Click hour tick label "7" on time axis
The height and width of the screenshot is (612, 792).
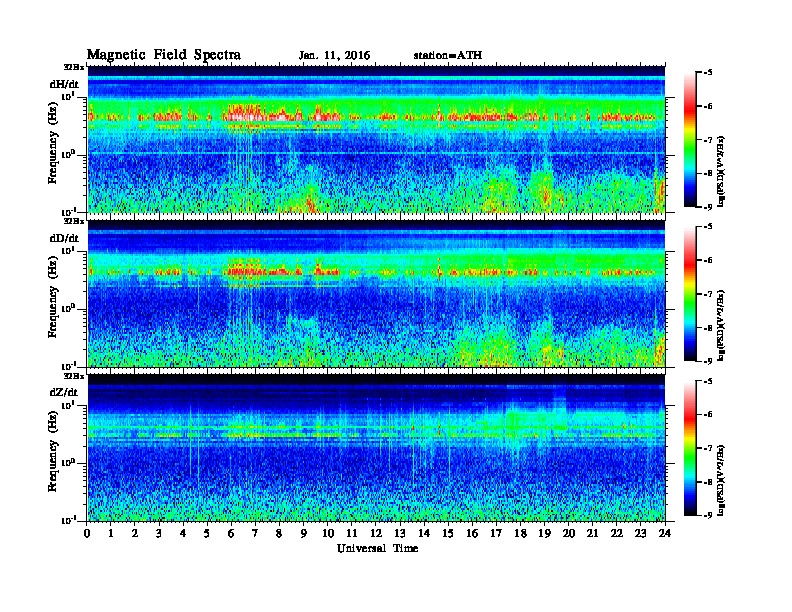coord(256,534)
